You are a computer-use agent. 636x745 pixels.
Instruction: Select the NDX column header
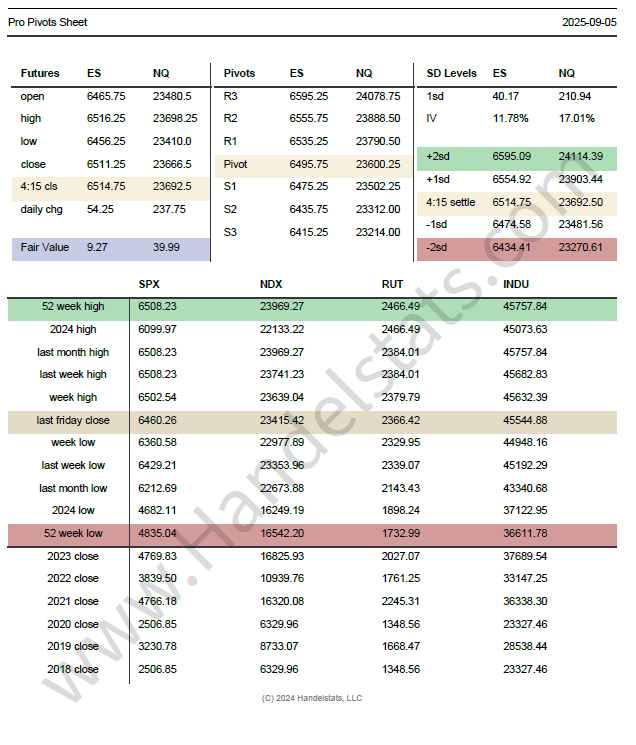point(270,285)
